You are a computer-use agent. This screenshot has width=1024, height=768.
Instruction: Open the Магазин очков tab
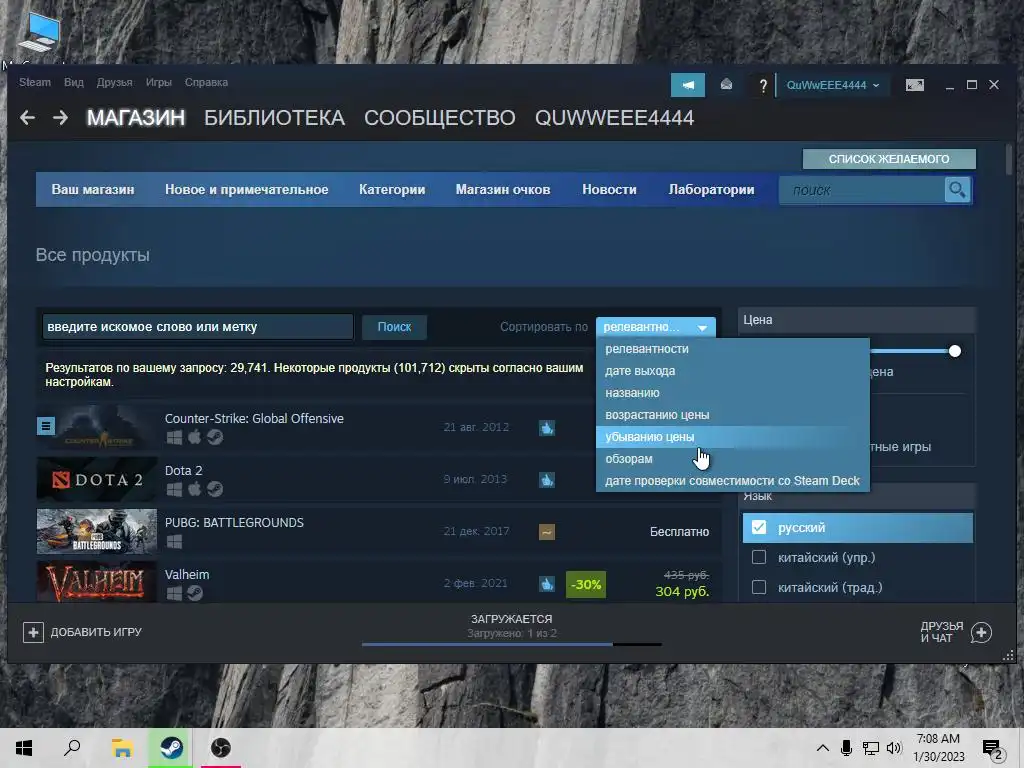[x=503, y=189]
